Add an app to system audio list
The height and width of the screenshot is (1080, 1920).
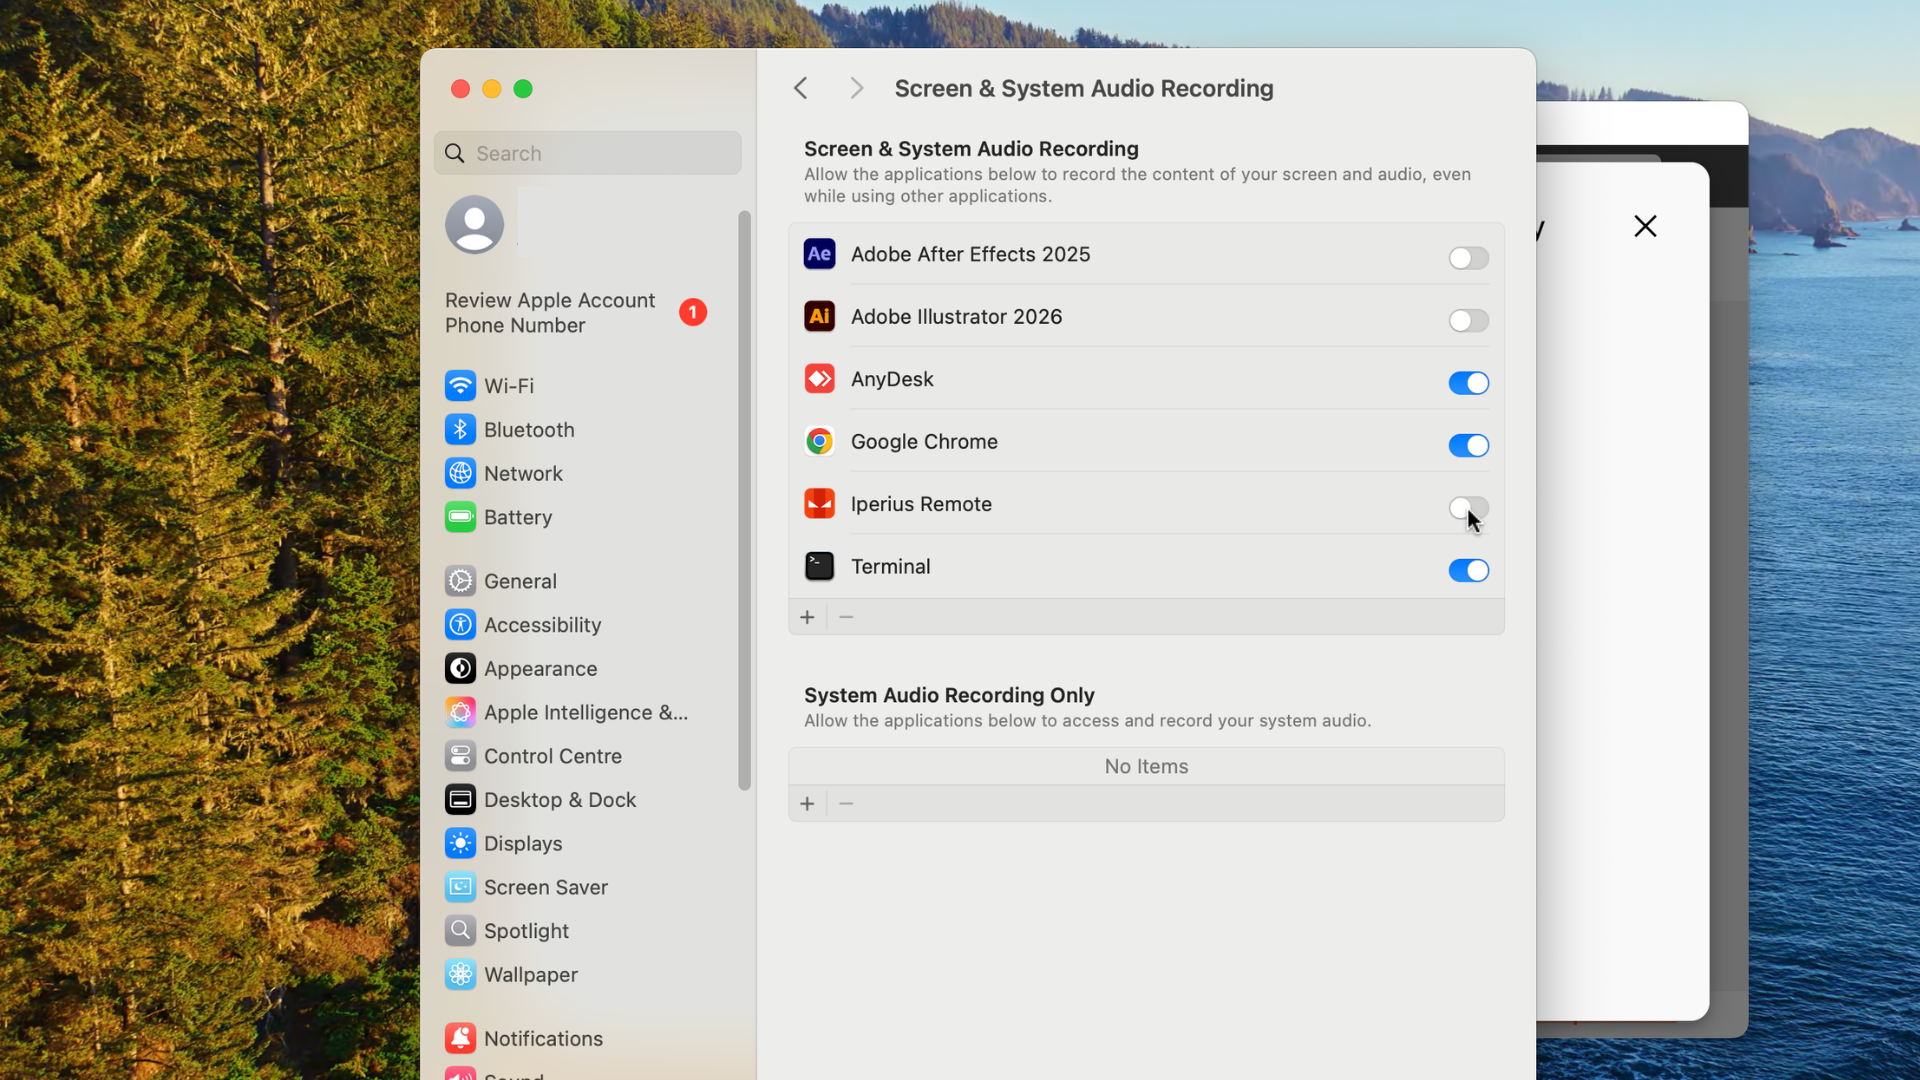pyautogui.click(x=807, y=804)
